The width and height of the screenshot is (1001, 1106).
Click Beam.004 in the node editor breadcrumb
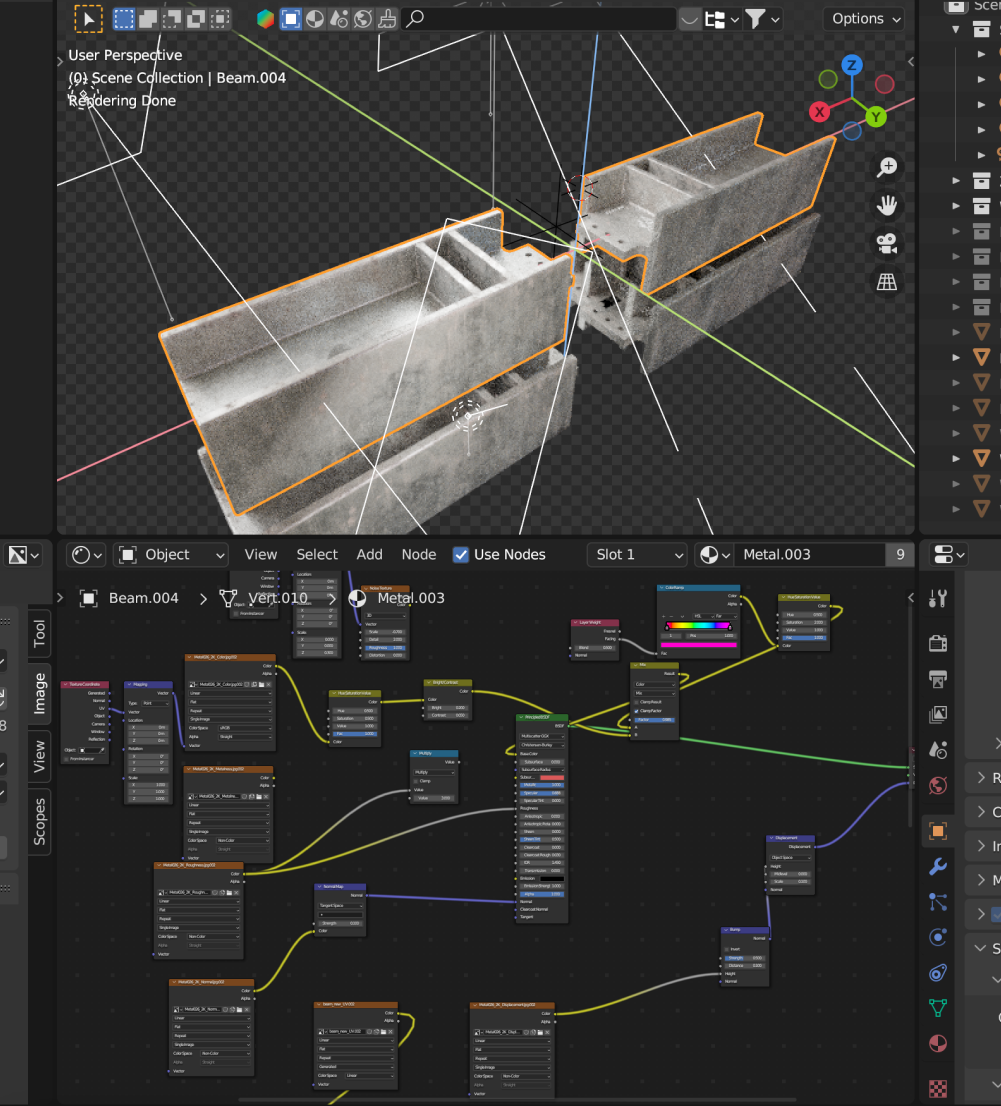143,598
